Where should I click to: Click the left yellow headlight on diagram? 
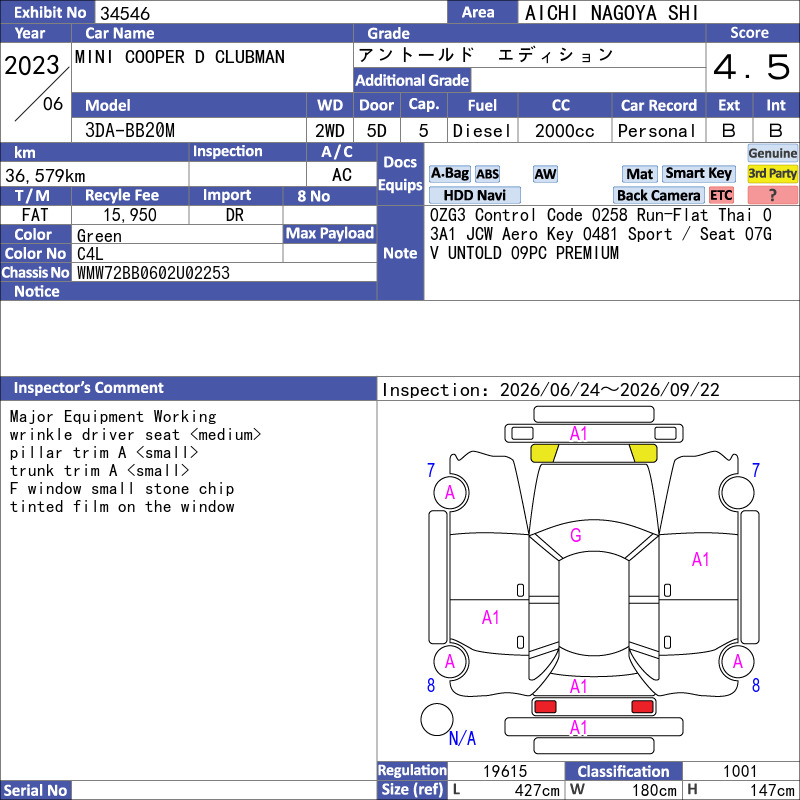tap(544, 453)
